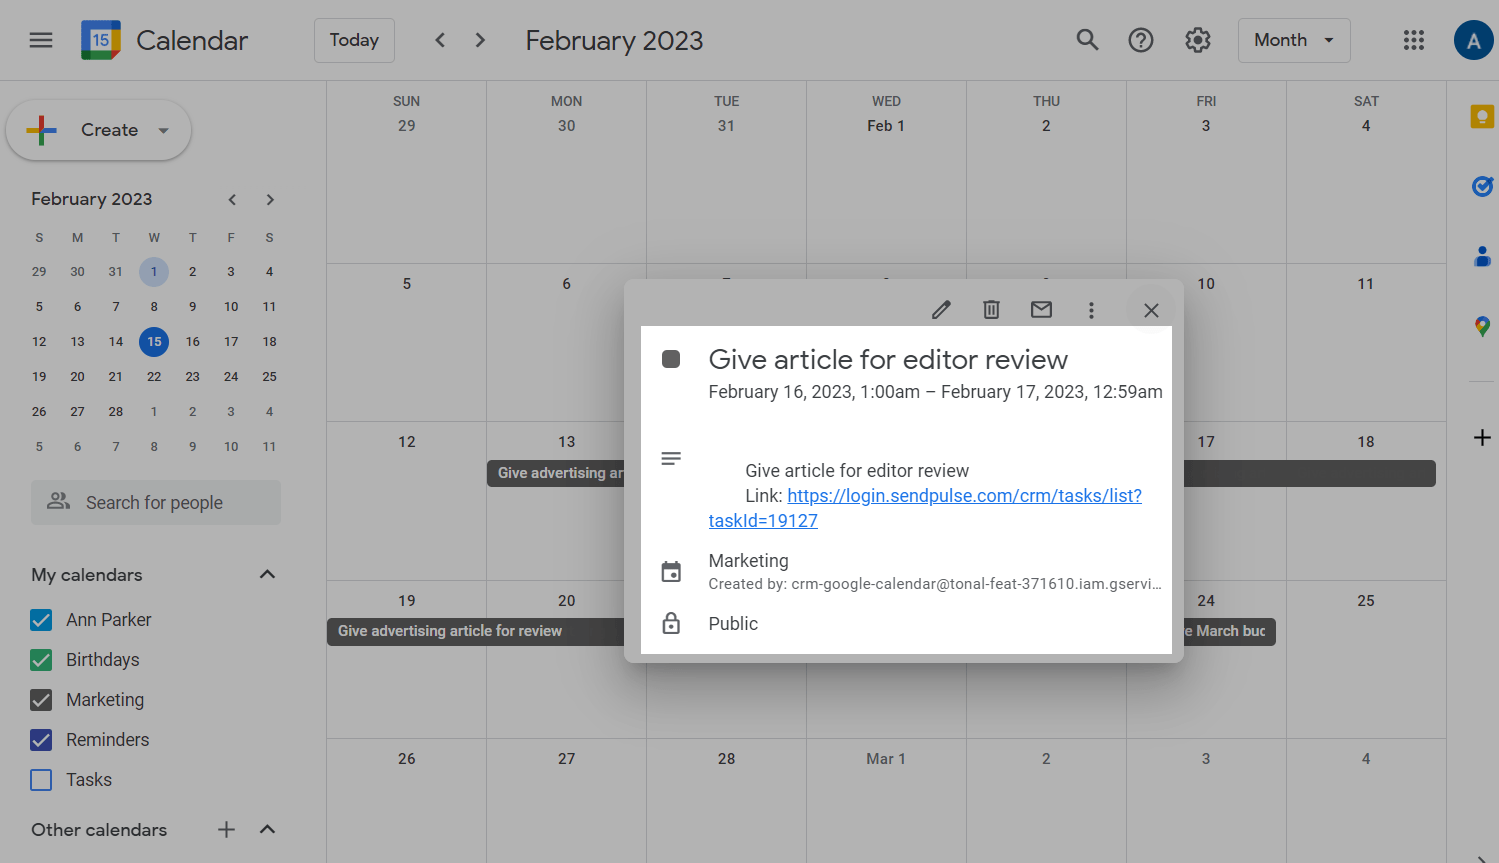Open event options three-dot menu
1499x863 pixels.
1091,310
